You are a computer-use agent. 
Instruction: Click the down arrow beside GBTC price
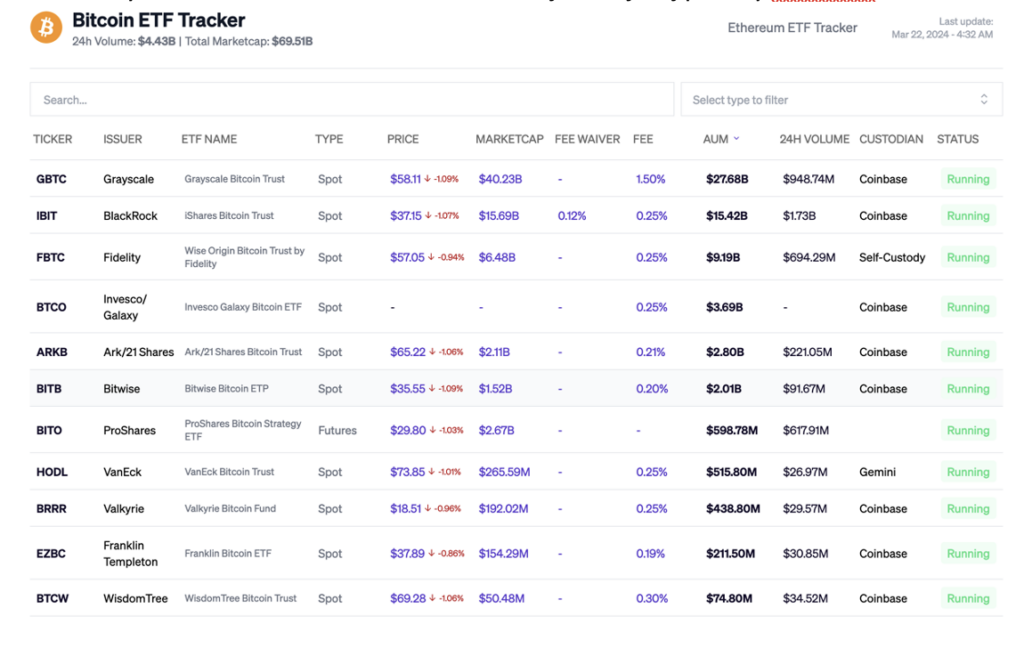pyautogui.click(x=428, y=180)
